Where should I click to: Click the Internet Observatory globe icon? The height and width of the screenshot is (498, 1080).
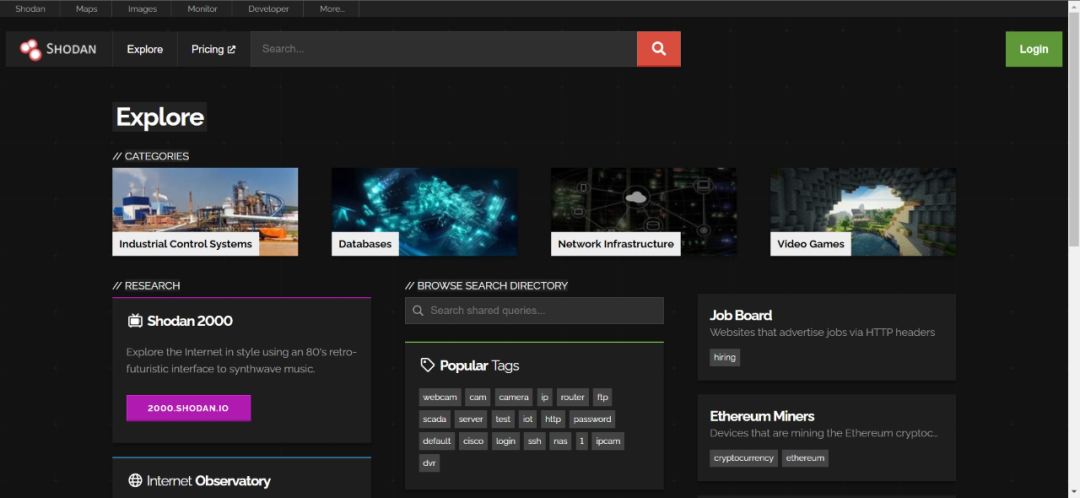point(135,480)
